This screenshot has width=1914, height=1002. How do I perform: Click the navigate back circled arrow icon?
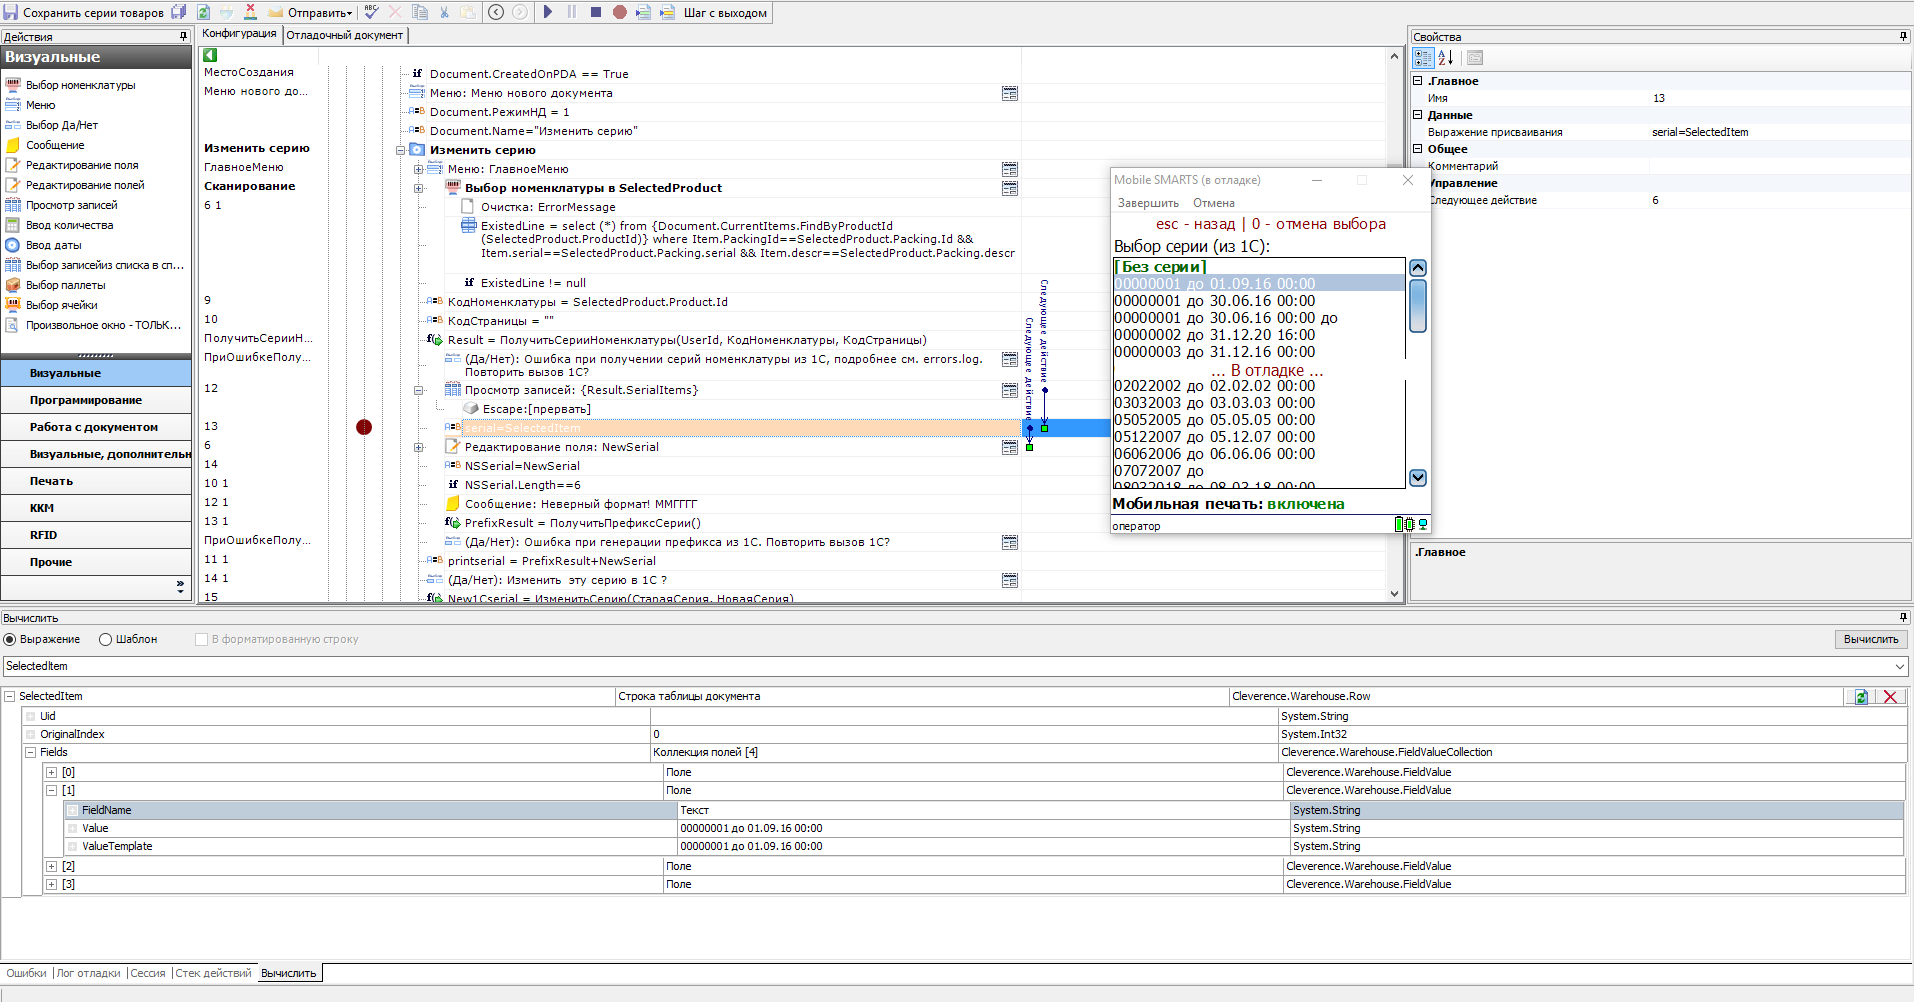496,12
